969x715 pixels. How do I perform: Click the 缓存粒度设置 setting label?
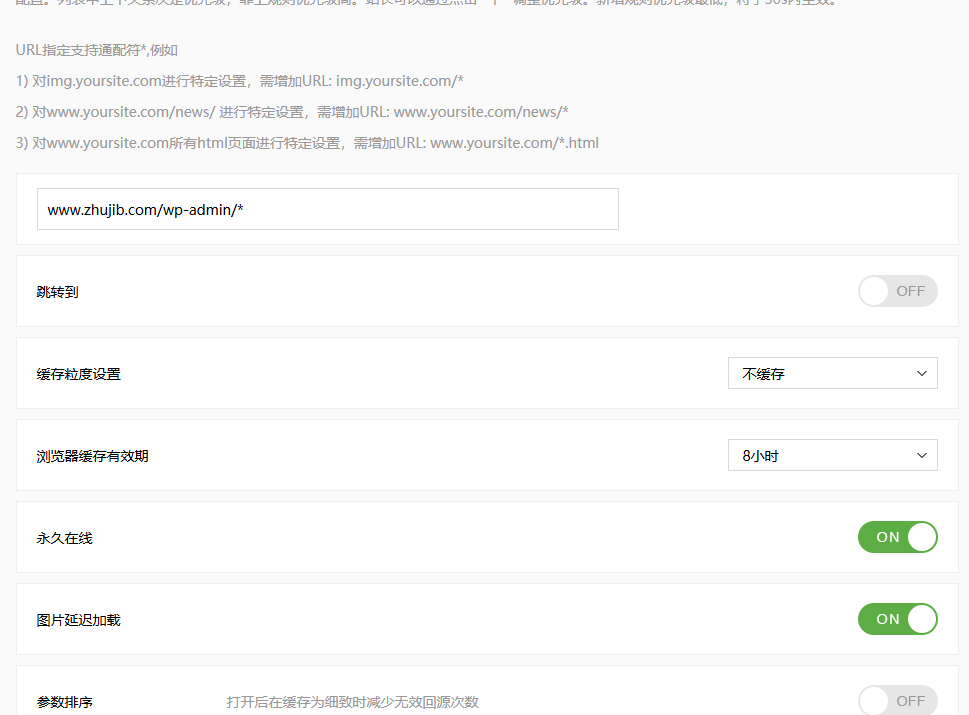(78, 374)
